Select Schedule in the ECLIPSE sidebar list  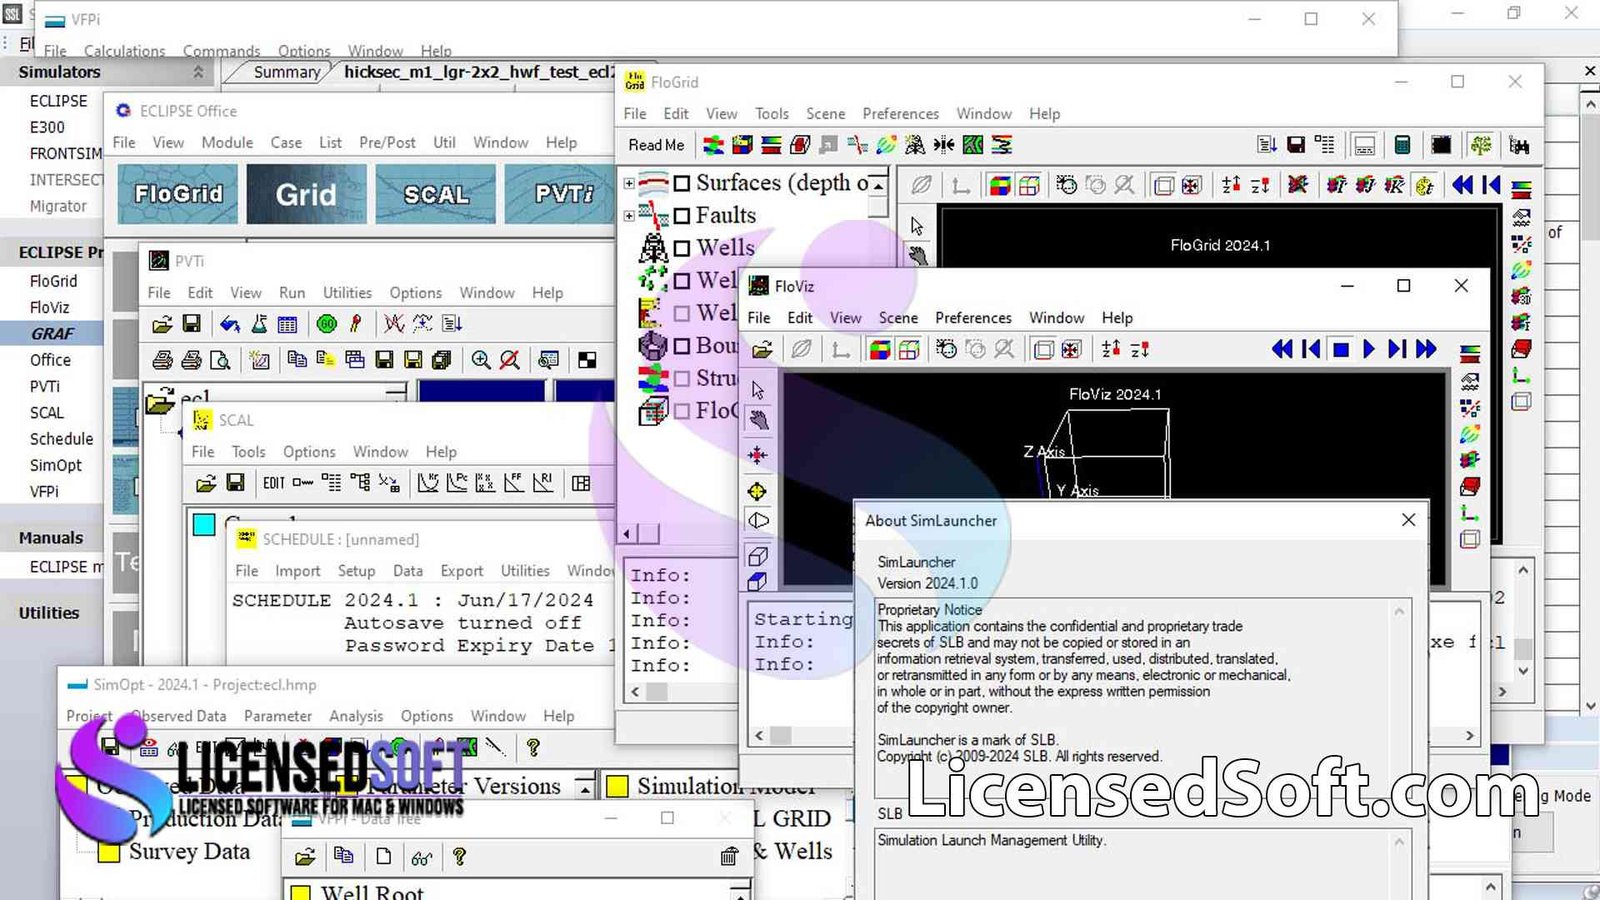click(61, 439)
